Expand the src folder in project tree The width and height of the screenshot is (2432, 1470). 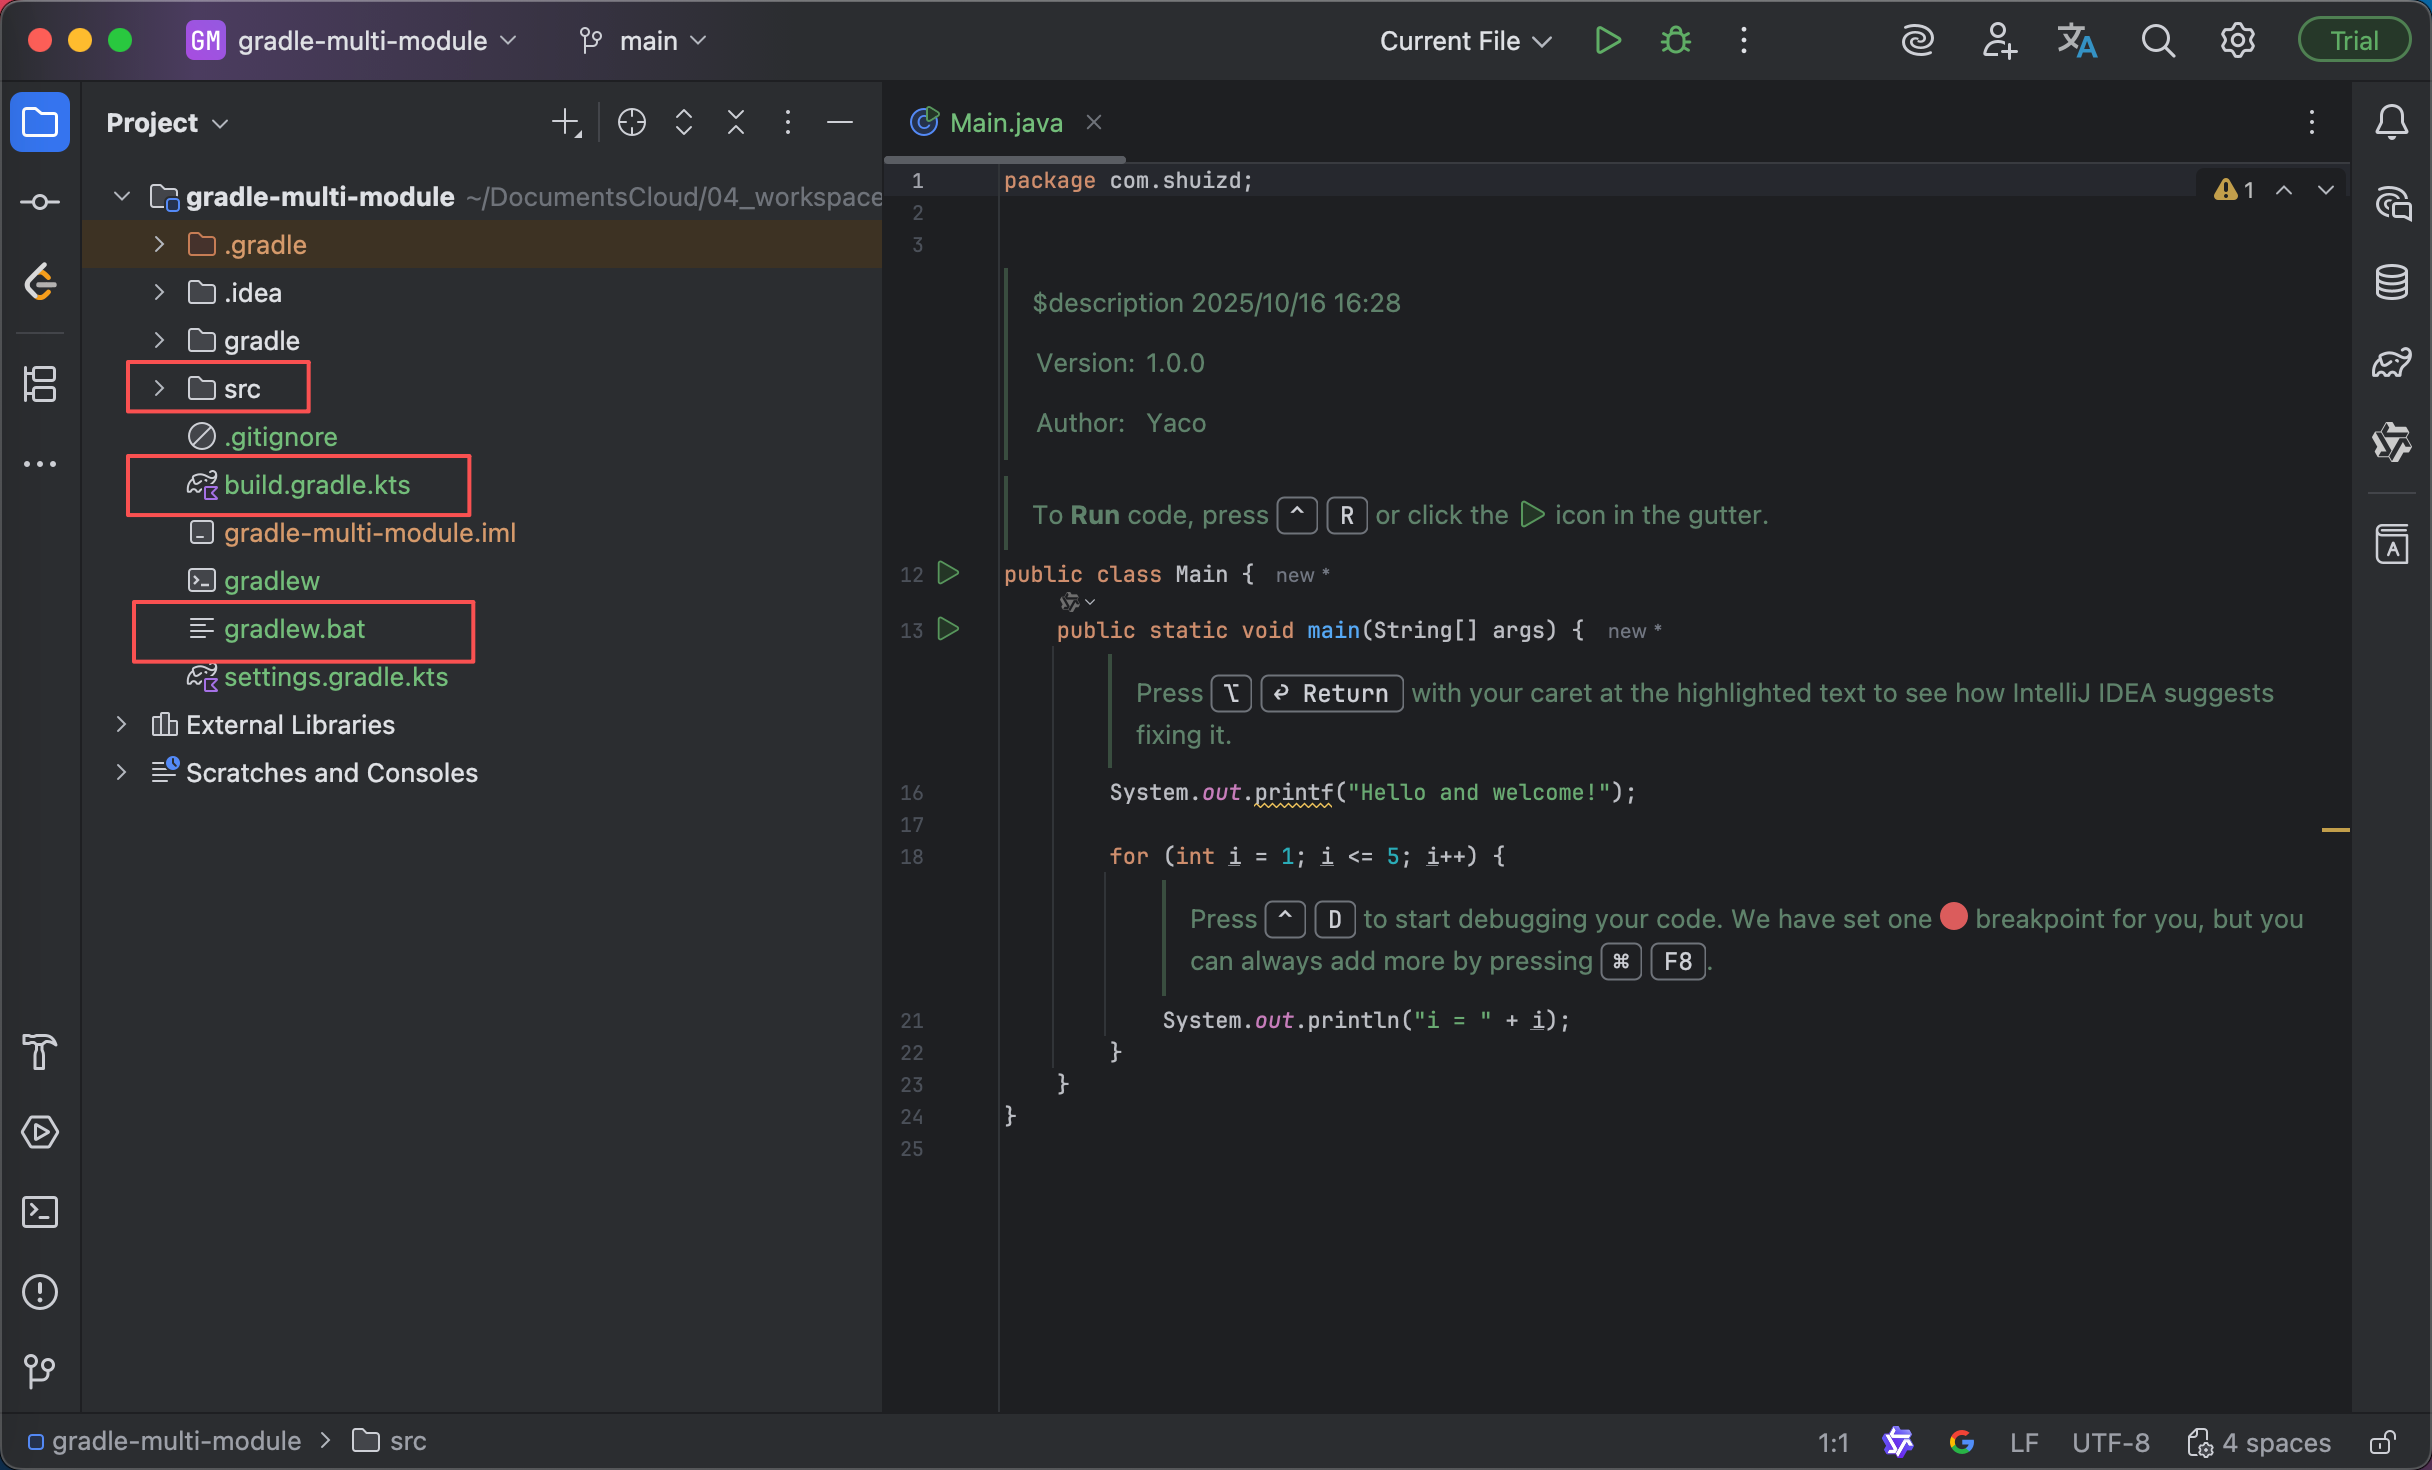pyautogui.click(x=159, y=388)
